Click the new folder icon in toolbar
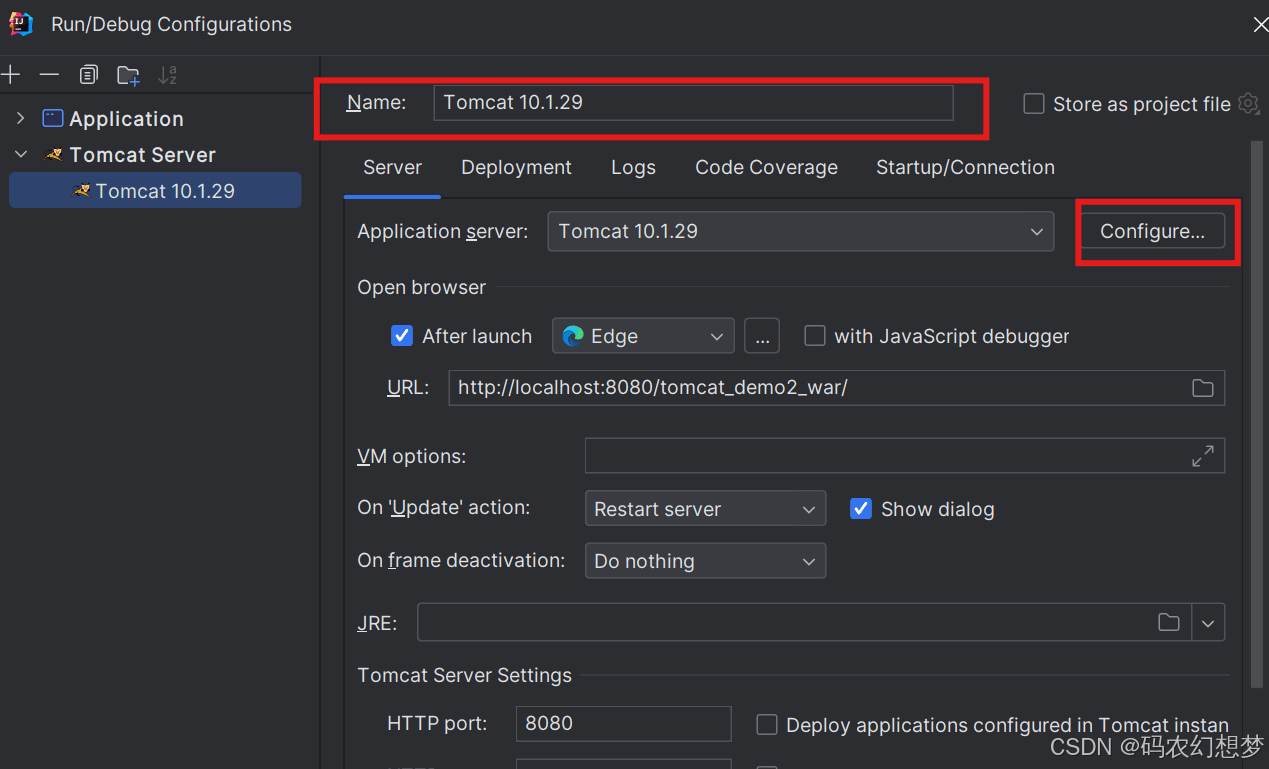 pyautogui.click(x=128, y=75)
